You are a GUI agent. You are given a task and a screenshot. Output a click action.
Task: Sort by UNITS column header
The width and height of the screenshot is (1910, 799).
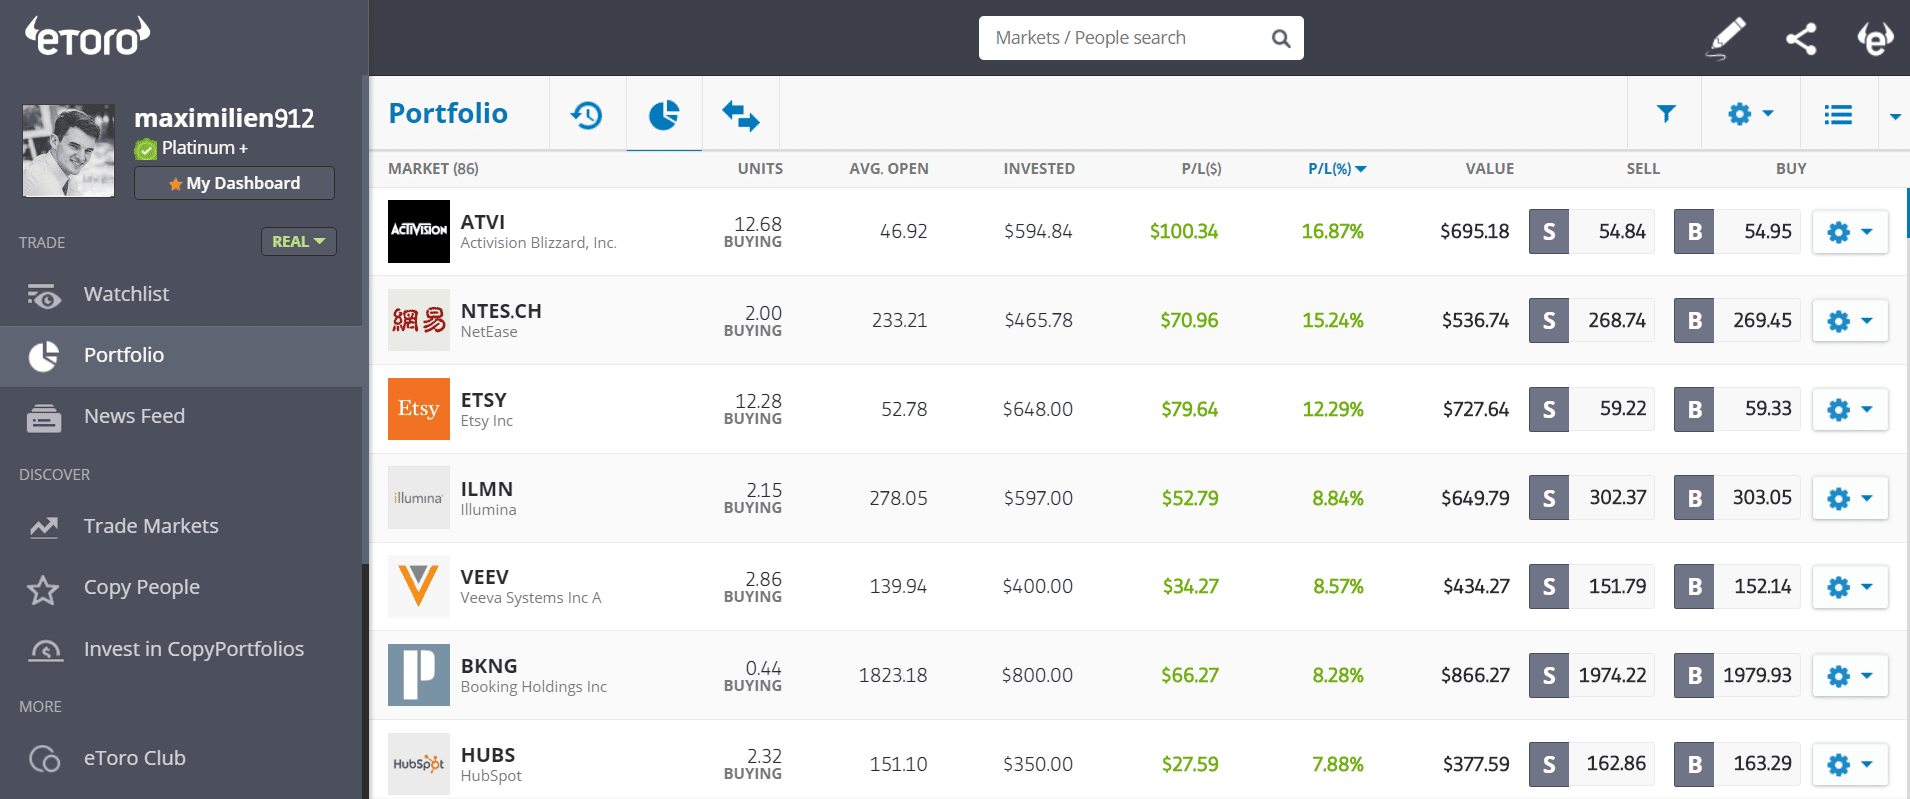point(760,169)
